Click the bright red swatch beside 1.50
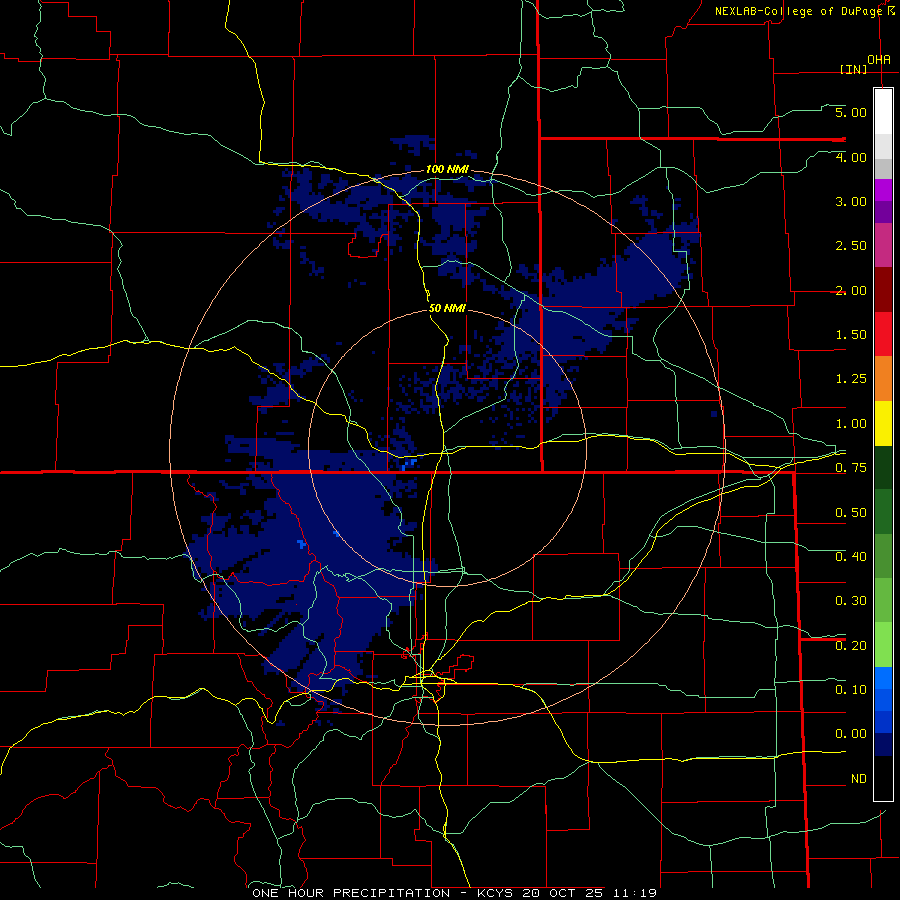 point(883,334)
